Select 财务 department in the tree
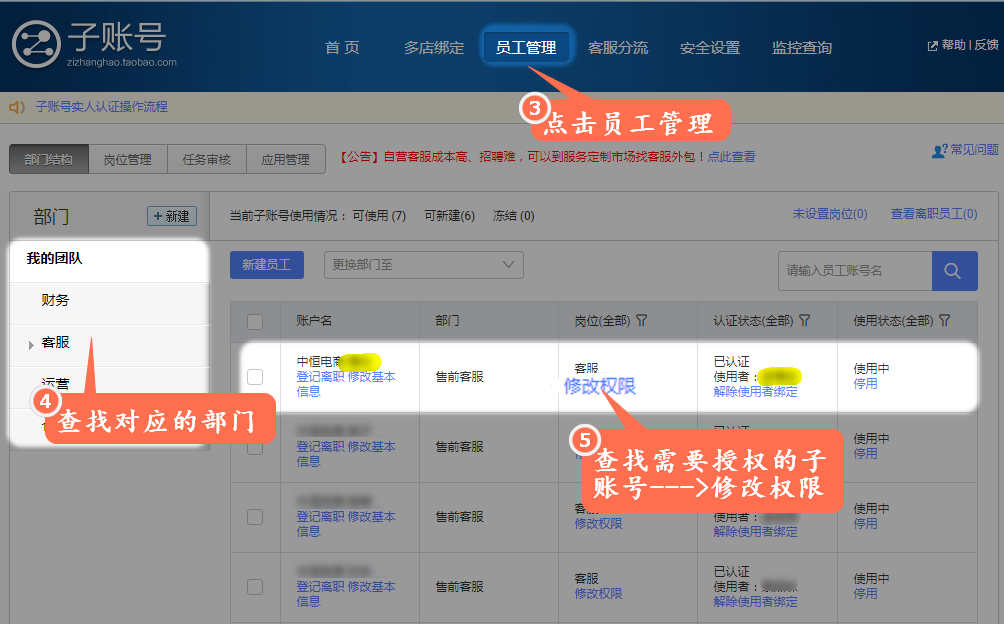Image resolution: width=1004 pixels, height=624 pixels. point(56,300)
